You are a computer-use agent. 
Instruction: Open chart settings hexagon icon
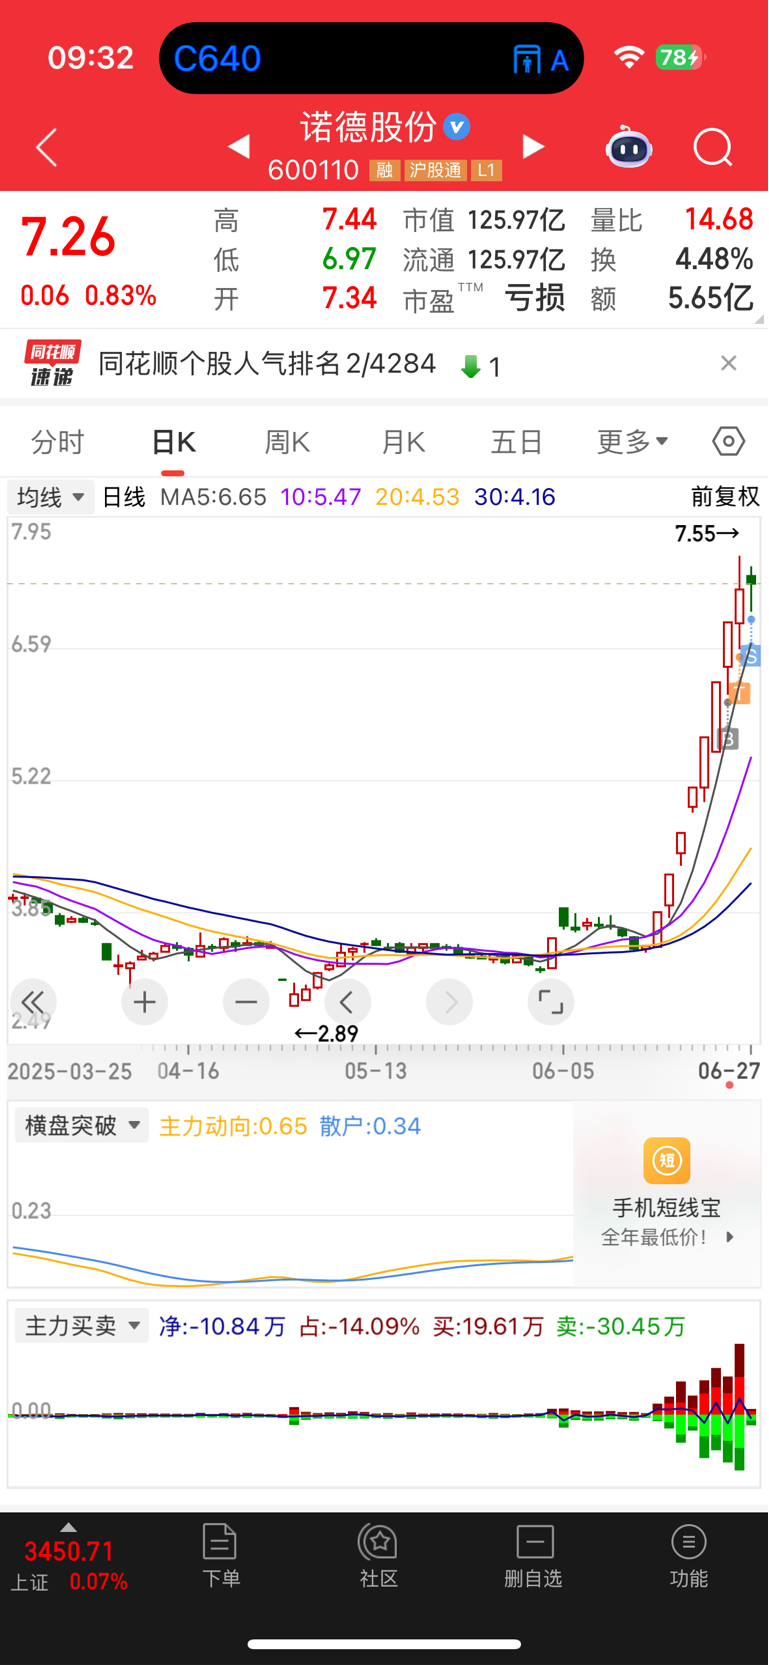point(729,441)
